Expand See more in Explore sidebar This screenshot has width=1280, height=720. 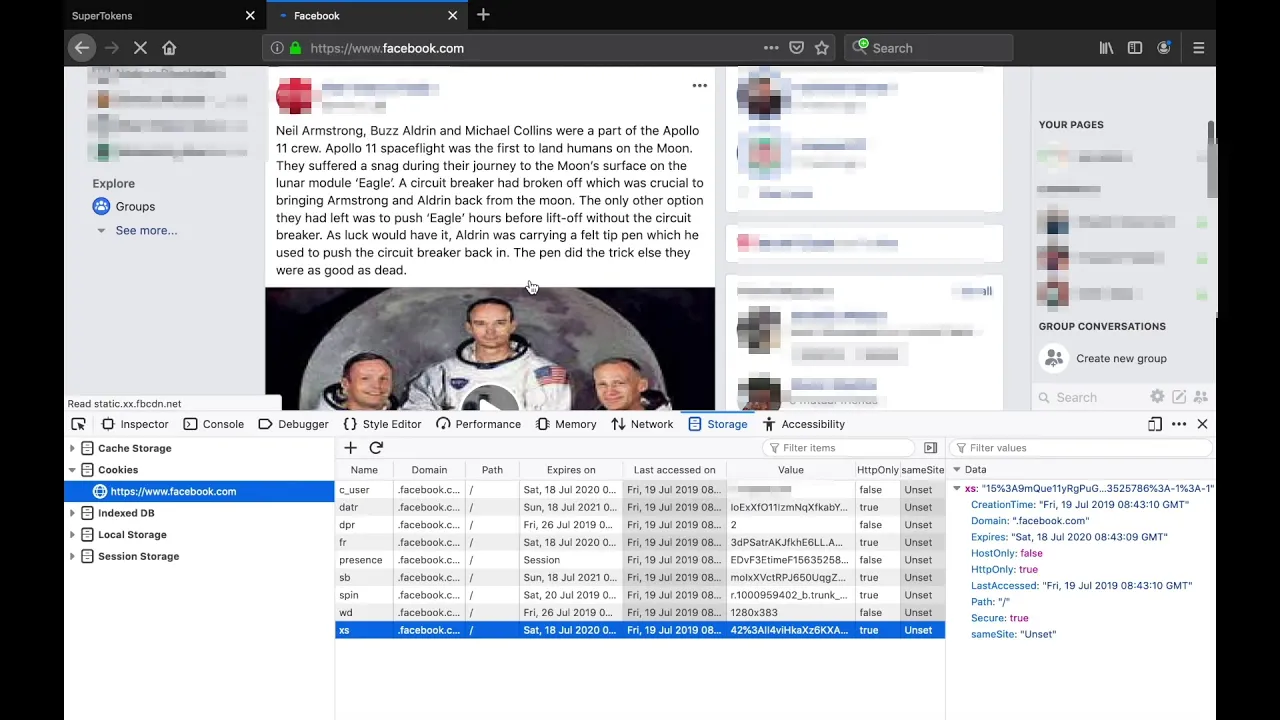click(x=146, y=230)
